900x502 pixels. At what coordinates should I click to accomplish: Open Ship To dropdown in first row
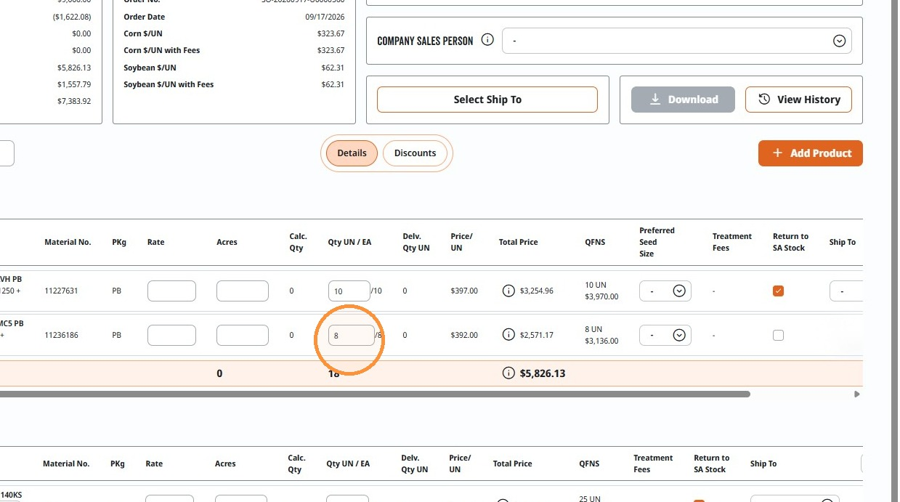coord(846,291)
